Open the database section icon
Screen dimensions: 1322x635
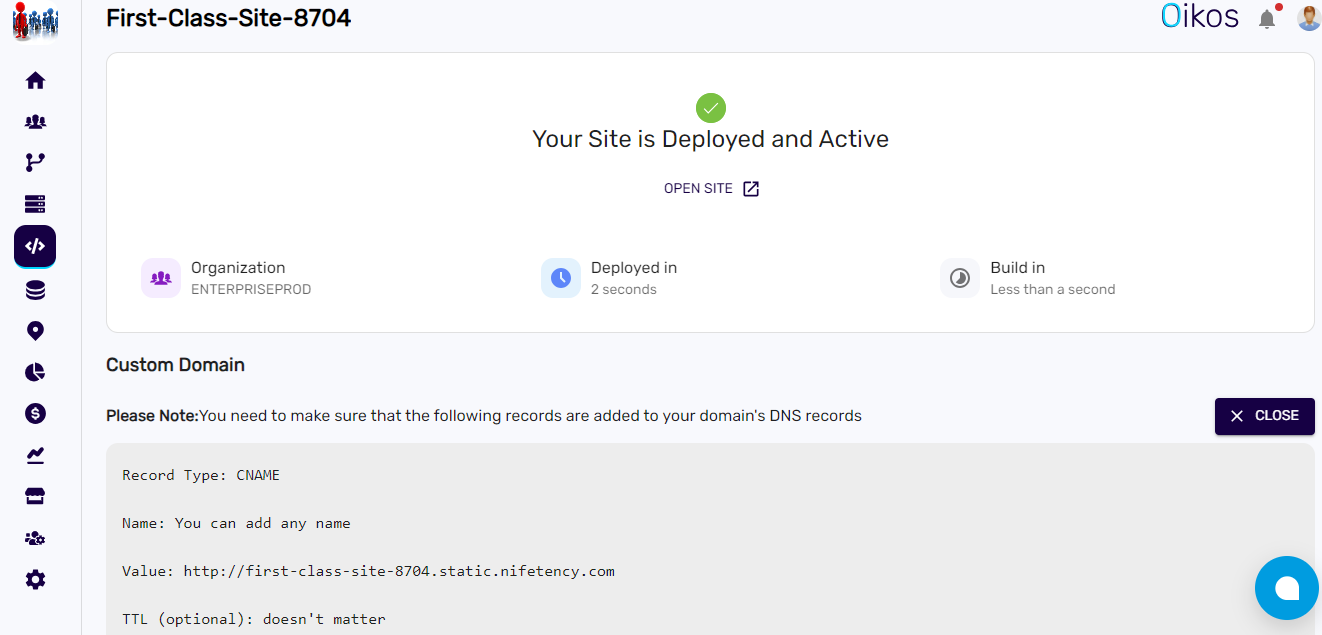[35, 289]
